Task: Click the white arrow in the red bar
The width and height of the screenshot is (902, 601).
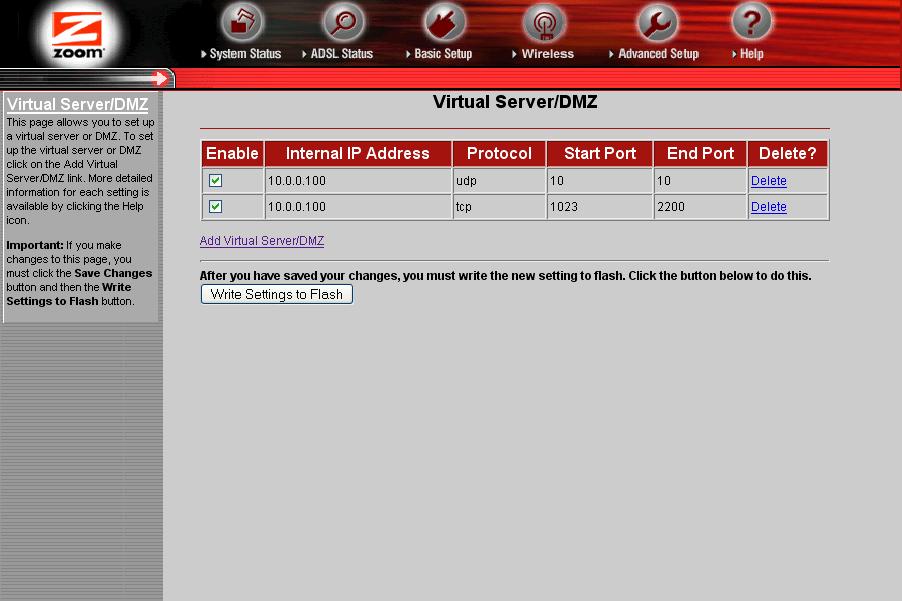Action: click(159, 78)
